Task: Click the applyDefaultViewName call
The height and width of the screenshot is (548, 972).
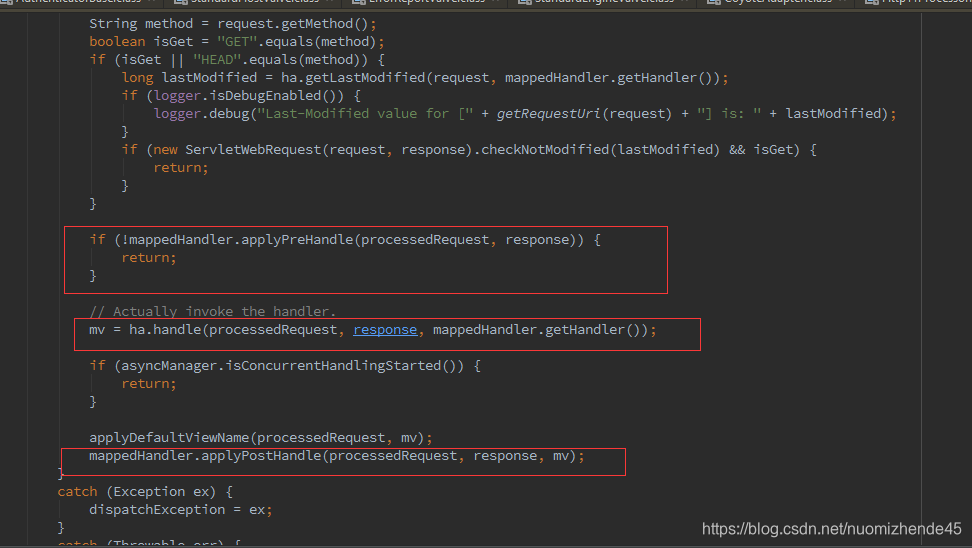Action: (x=261, y=438)
